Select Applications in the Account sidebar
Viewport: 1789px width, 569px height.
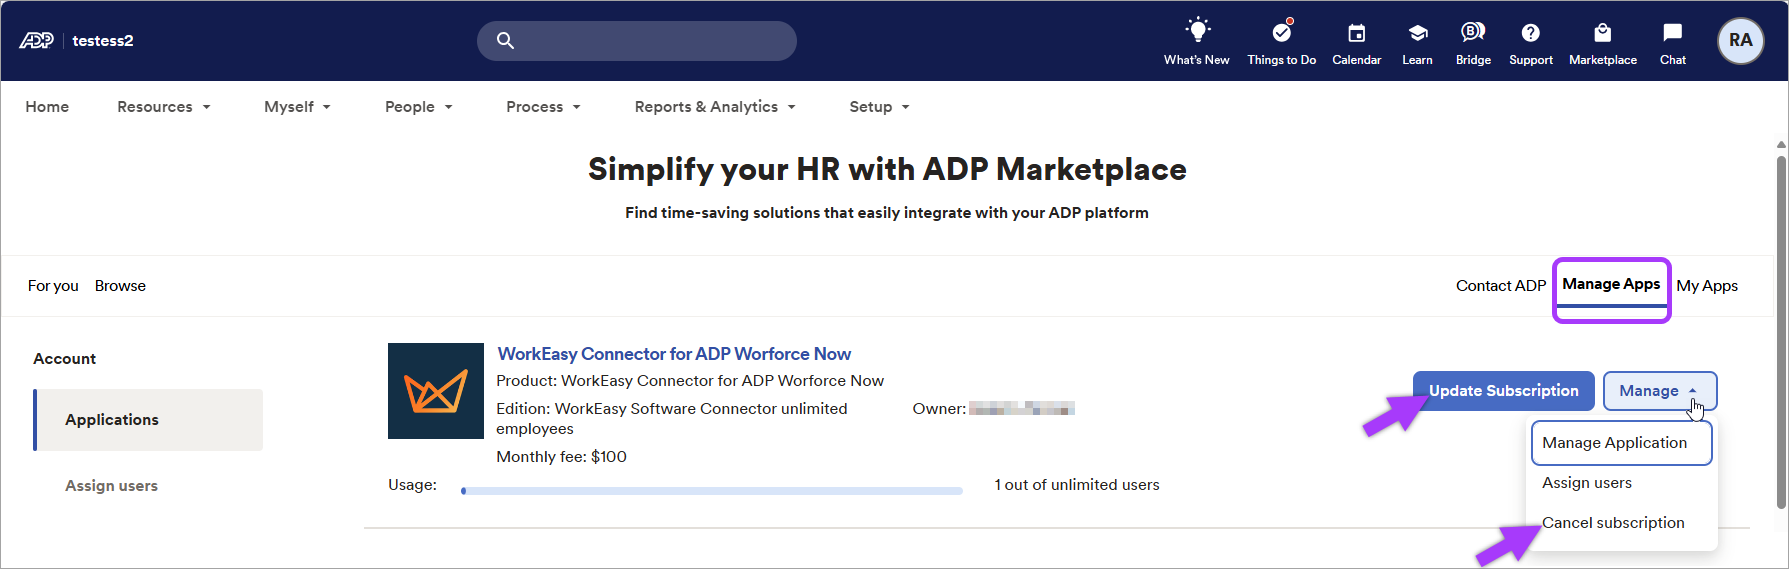click(x=148, y=420)
